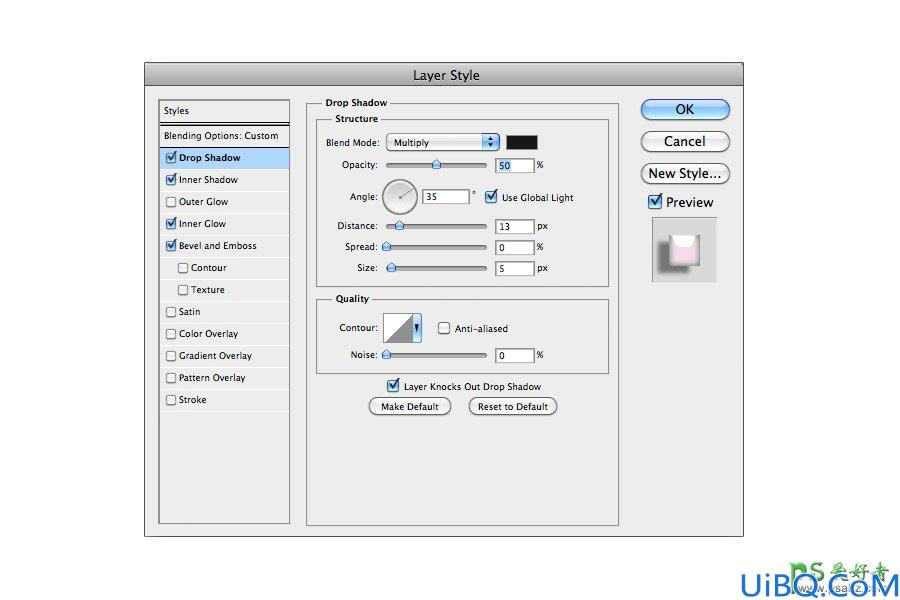Click the Angle dial control
The image size is (900, 600).
click(x=399, y=197)
